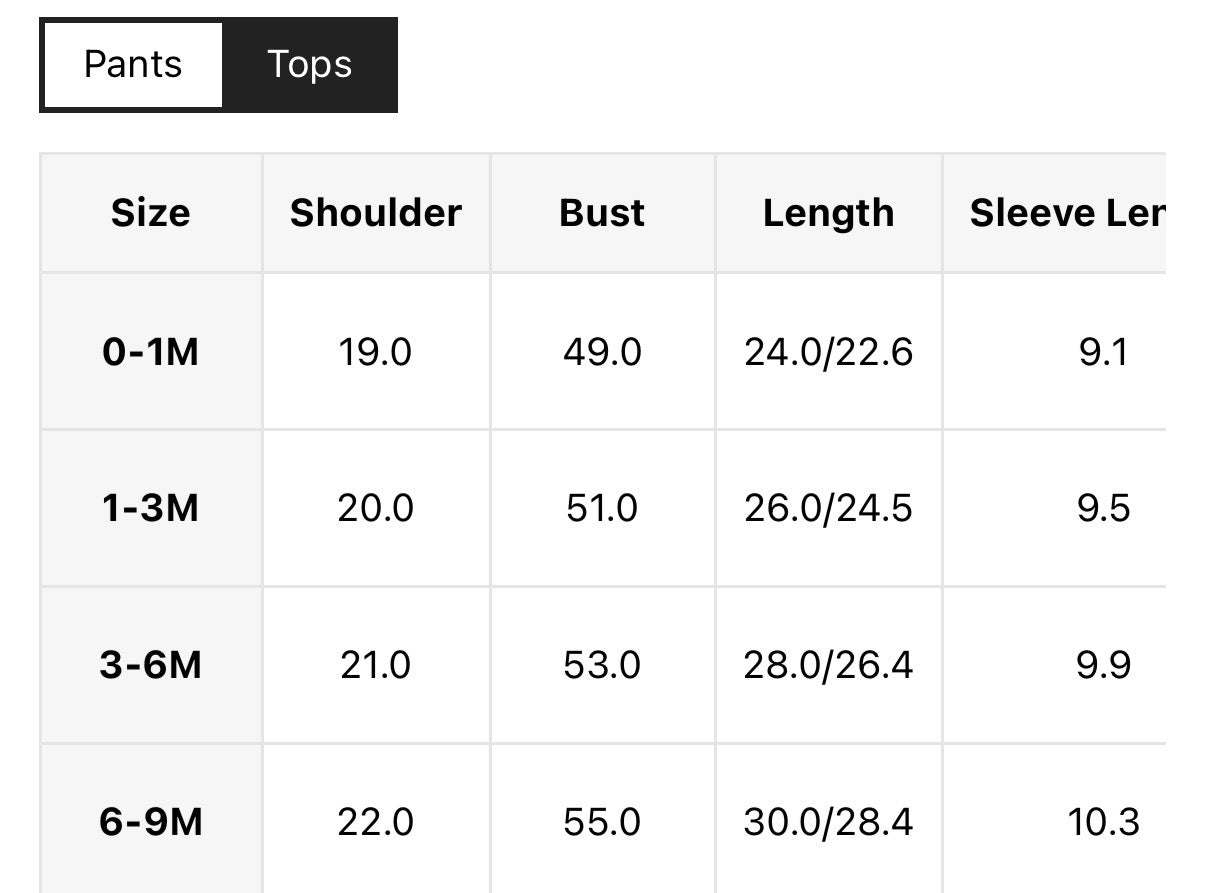Switch to the Pants tab

click(x=133, y=65)
